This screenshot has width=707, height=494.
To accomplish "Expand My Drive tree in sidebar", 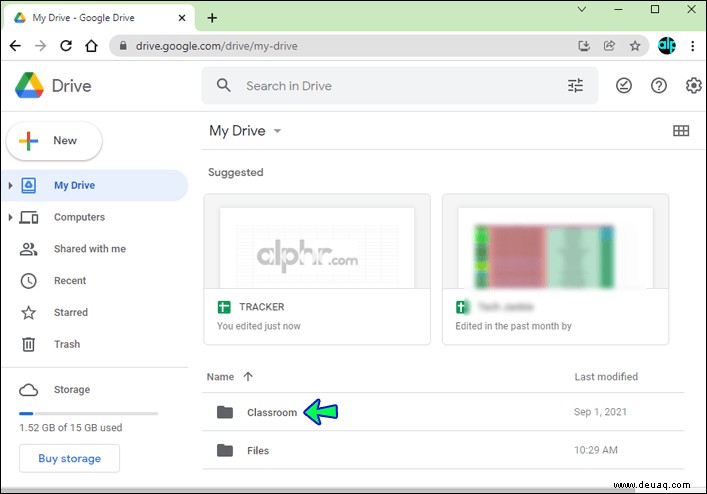I will (x=10, y=185).
